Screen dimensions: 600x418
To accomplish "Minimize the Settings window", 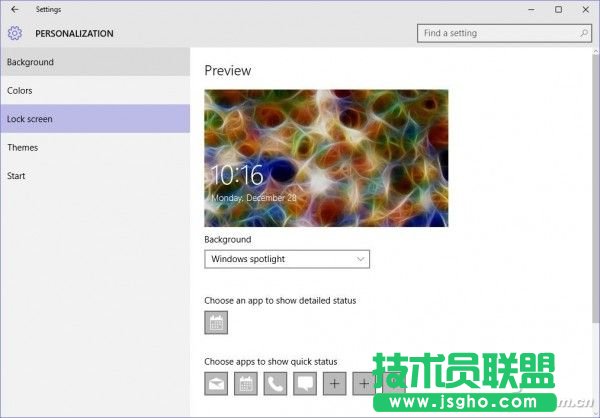I will (530, 9).
